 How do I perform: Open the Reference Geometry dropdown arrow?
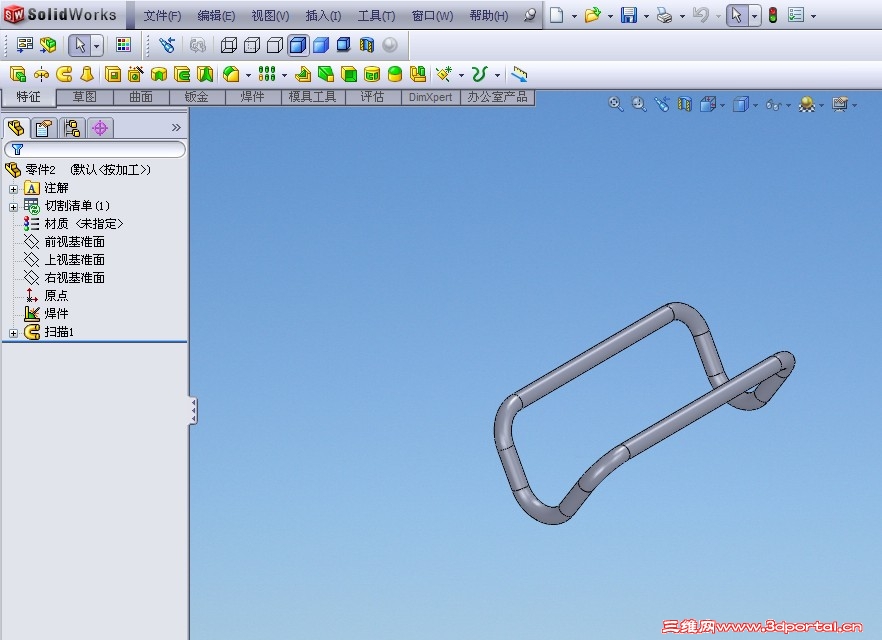[461, 75]
